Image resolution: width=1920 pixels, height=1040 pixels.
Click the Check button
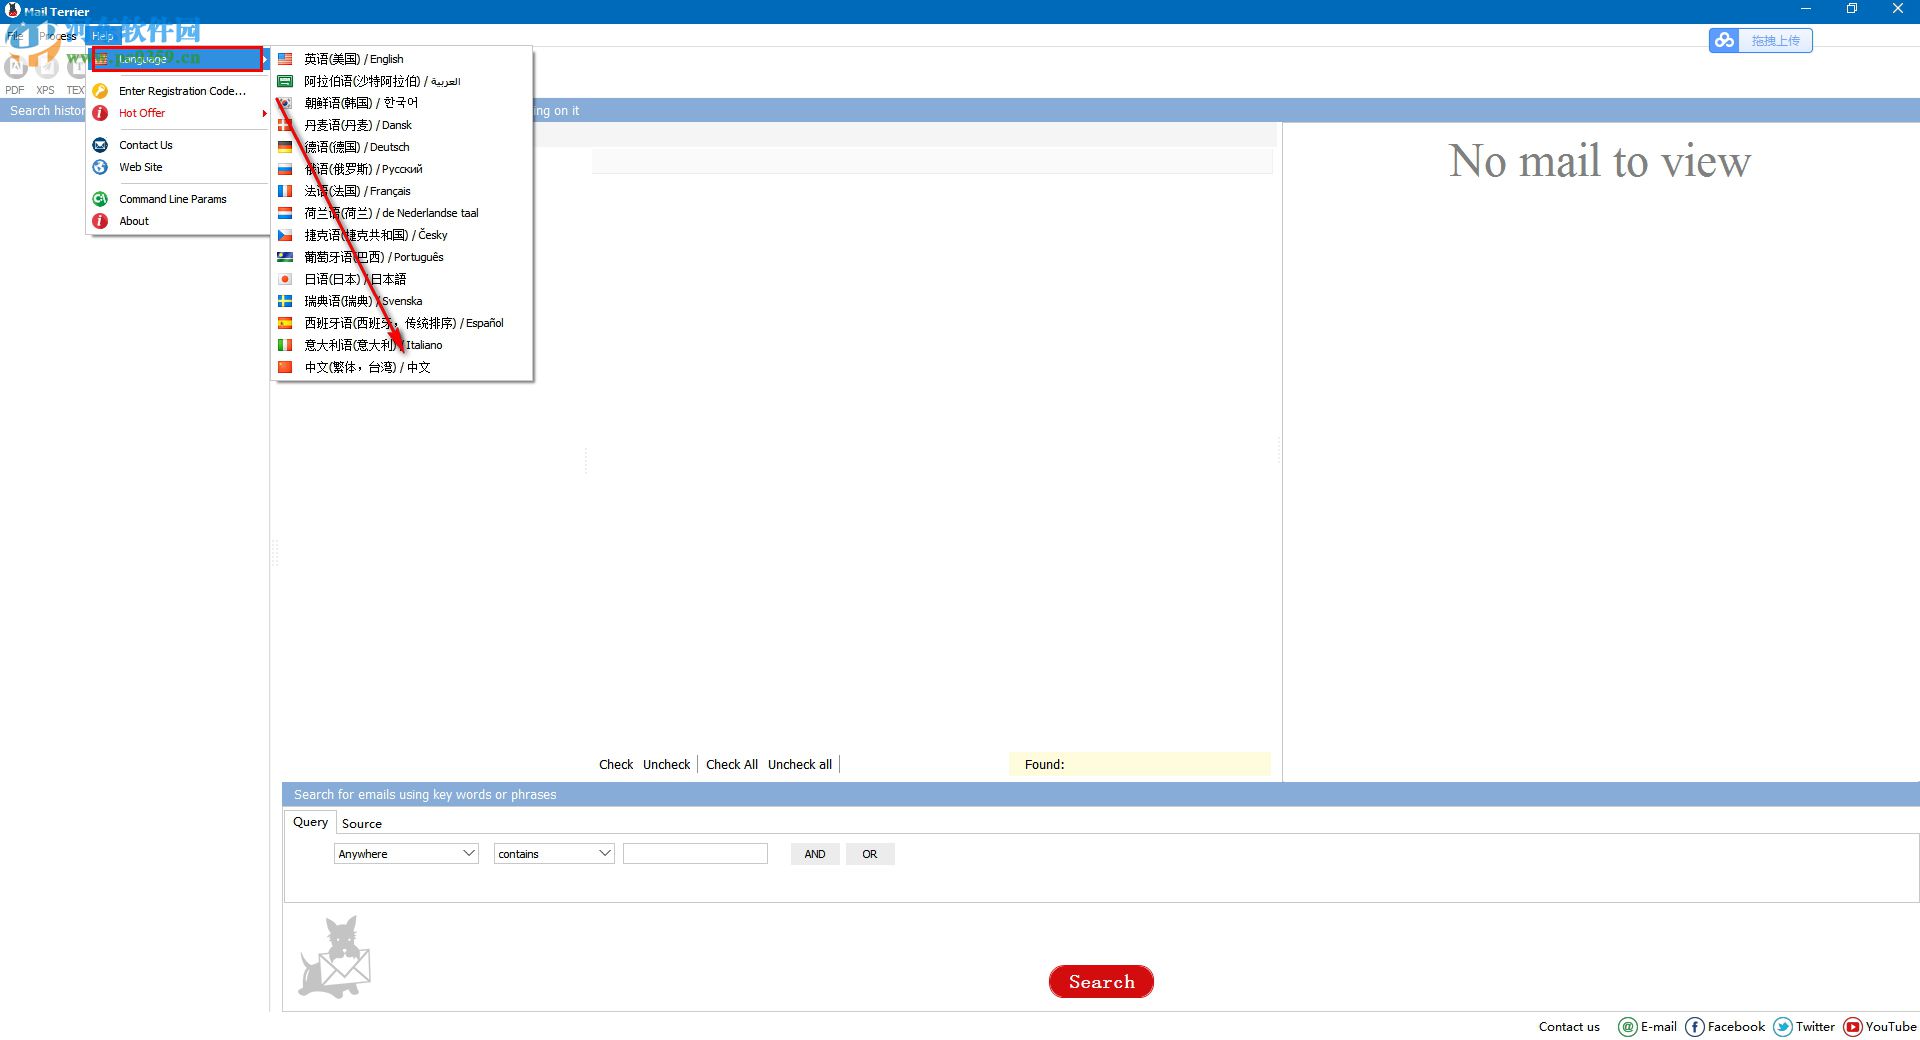pos(616,765)
